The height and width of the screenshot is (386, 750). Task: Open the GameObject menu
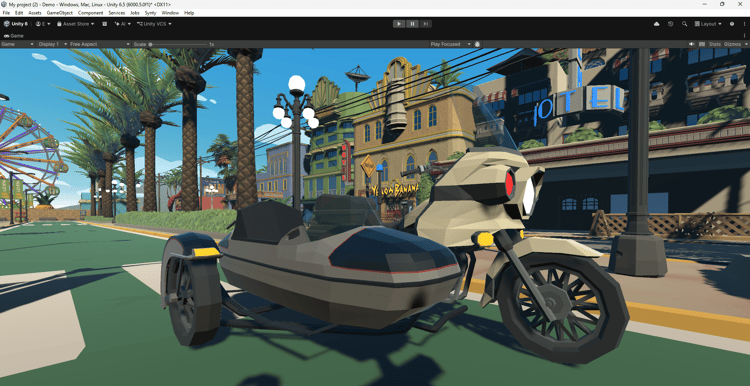(x=59, y=13)
